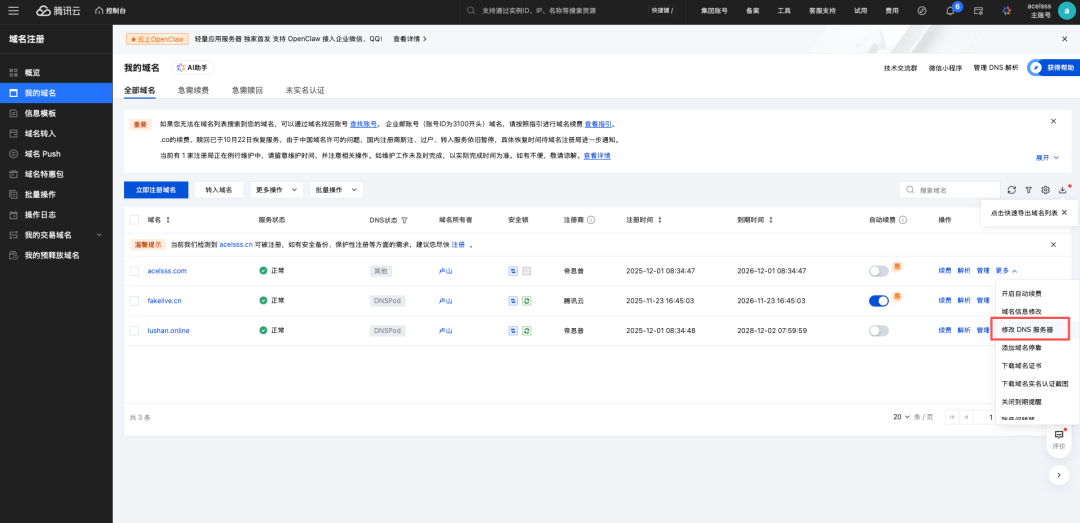Open the user avatar 'a' menu
The image size is (1080, 523).
[x=1066, y=11]
